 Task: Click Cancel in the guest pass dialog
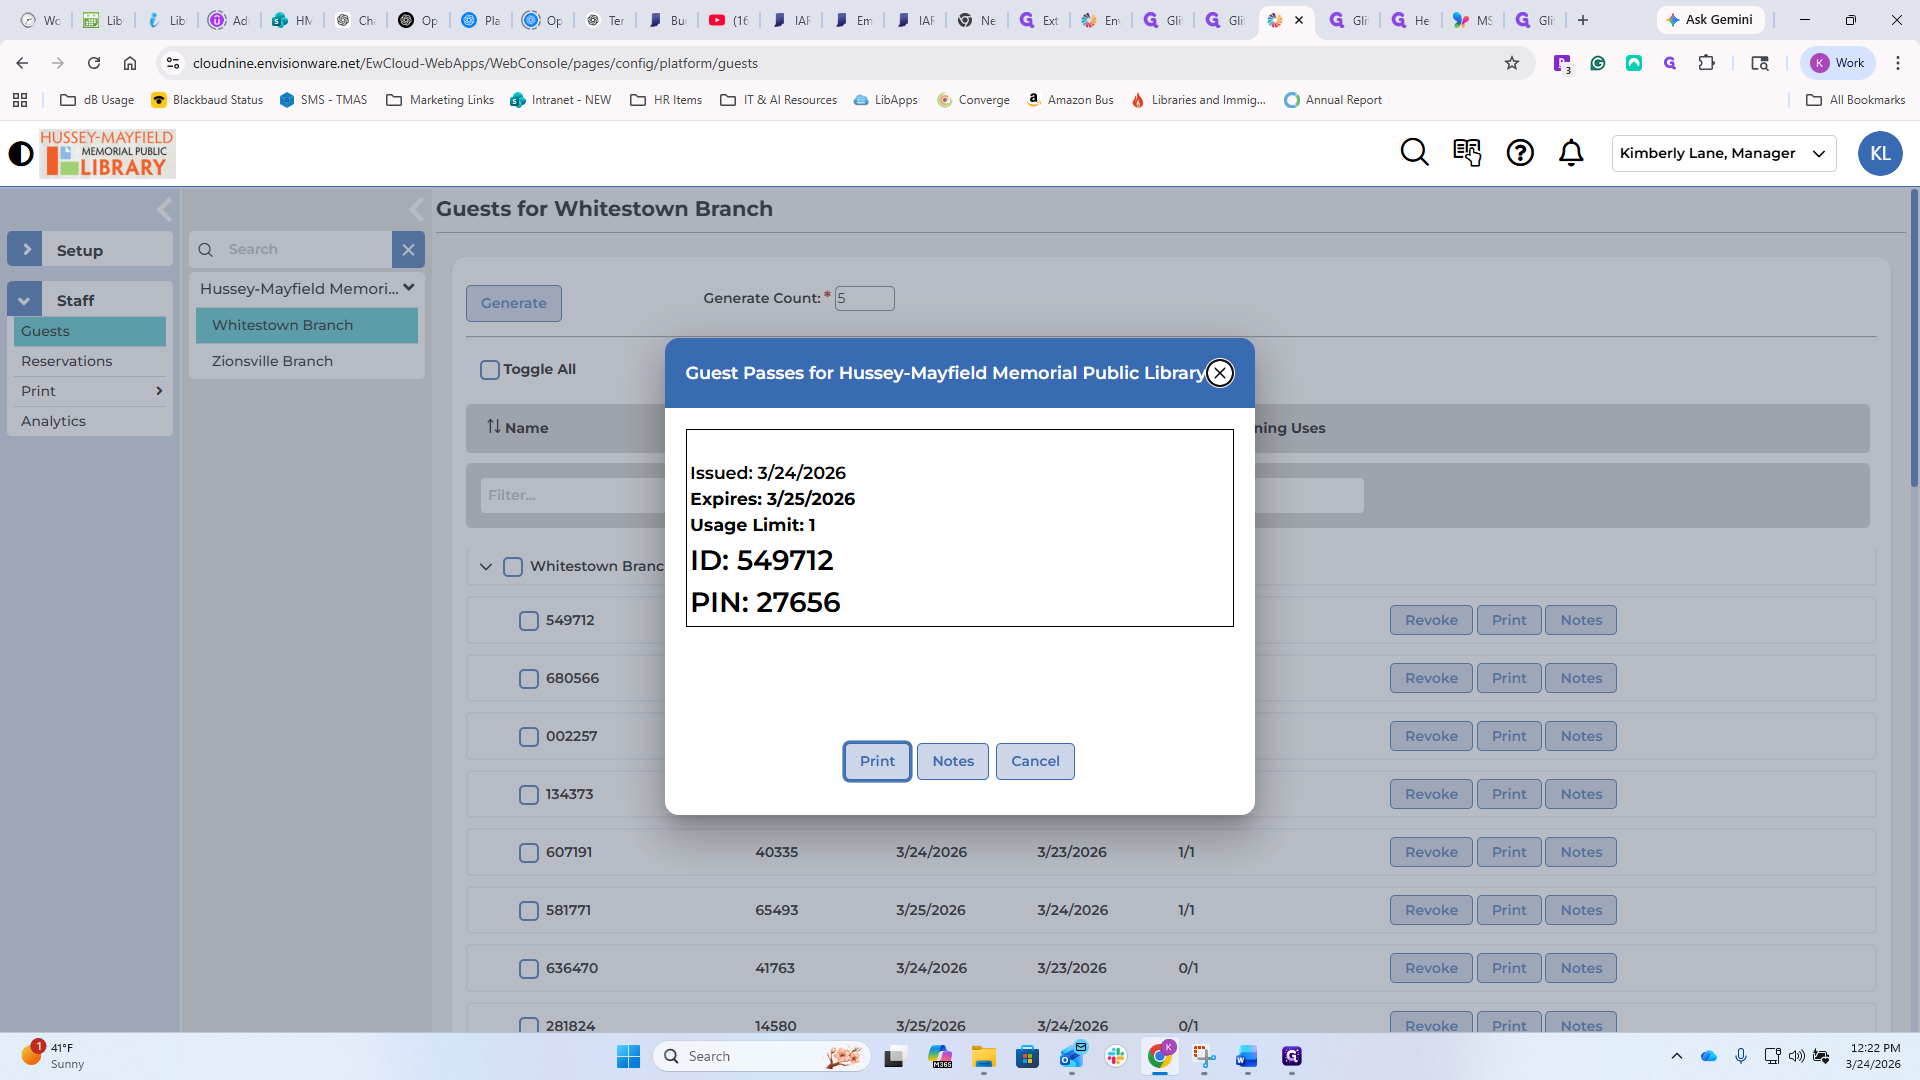point(1034,761)
